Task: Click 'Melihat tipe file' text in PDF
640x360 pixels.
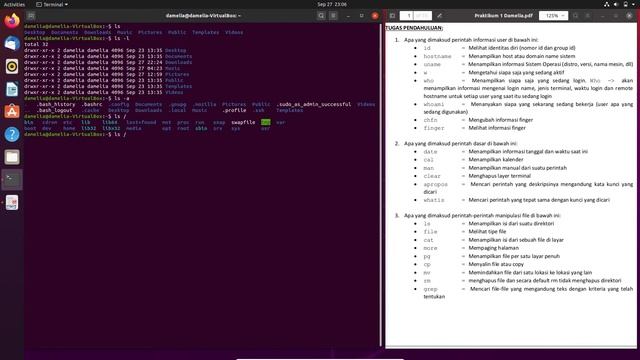Action: pyautogui.click(x=487, y=231)
